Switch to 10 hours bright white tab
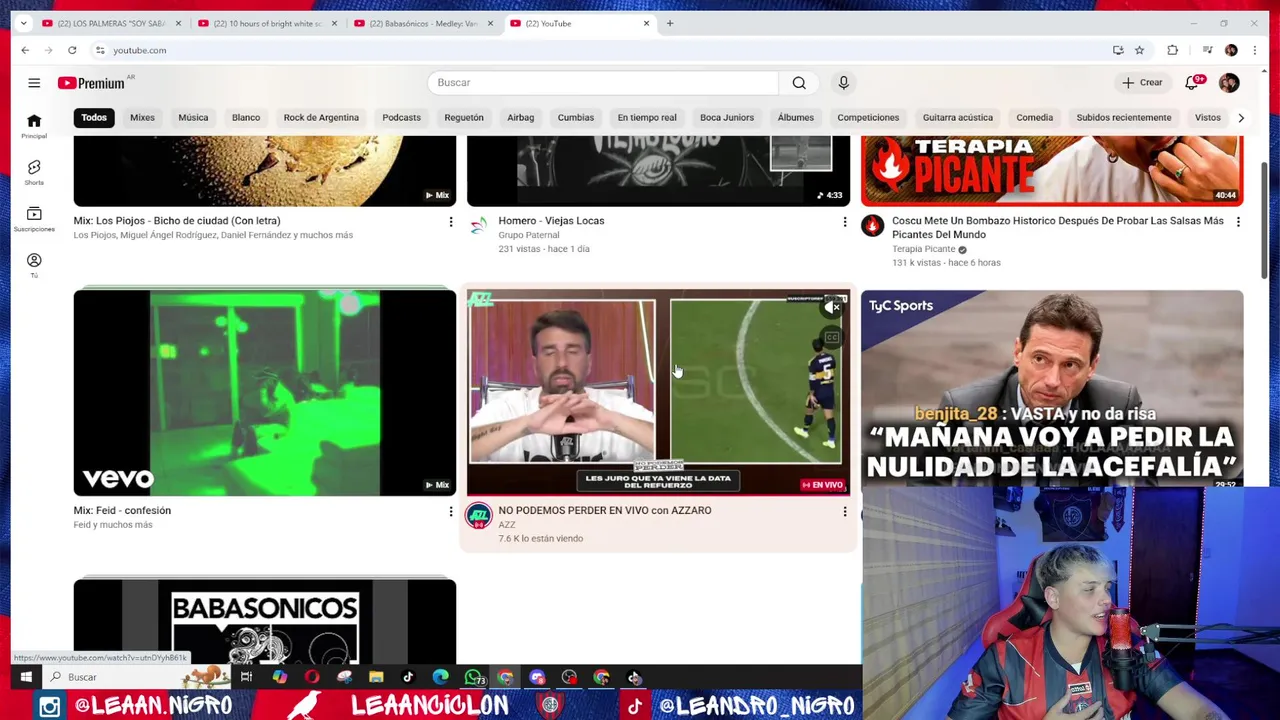 [268, 23]
